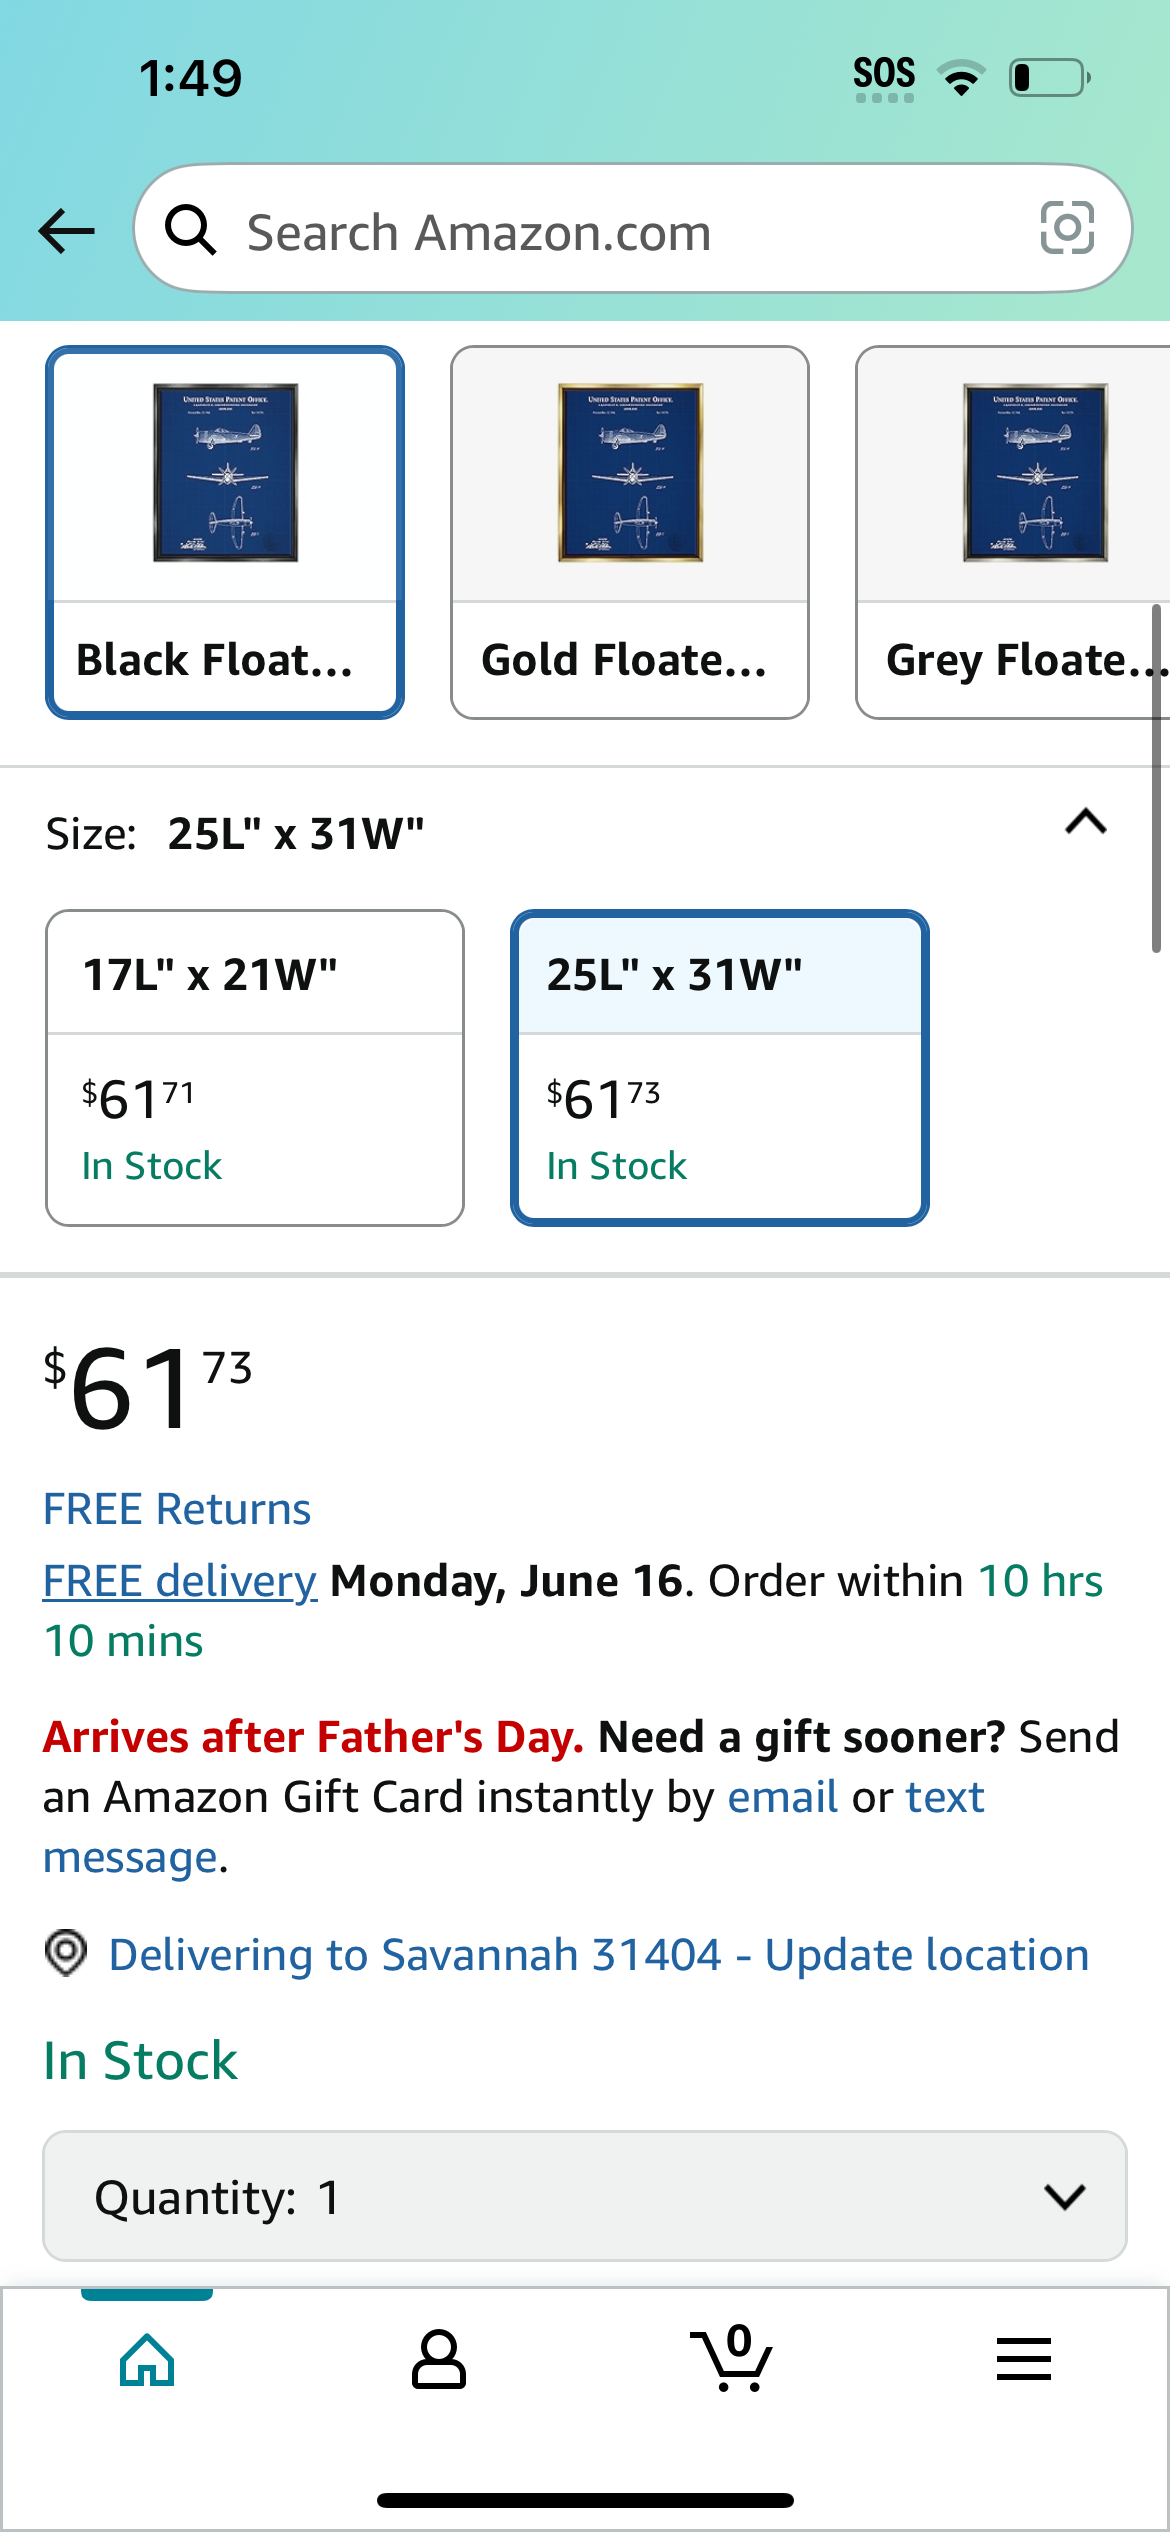1170x2532 pixels.
Task: Collapse the Size section chevron
Action: [x=1086, y=822]
